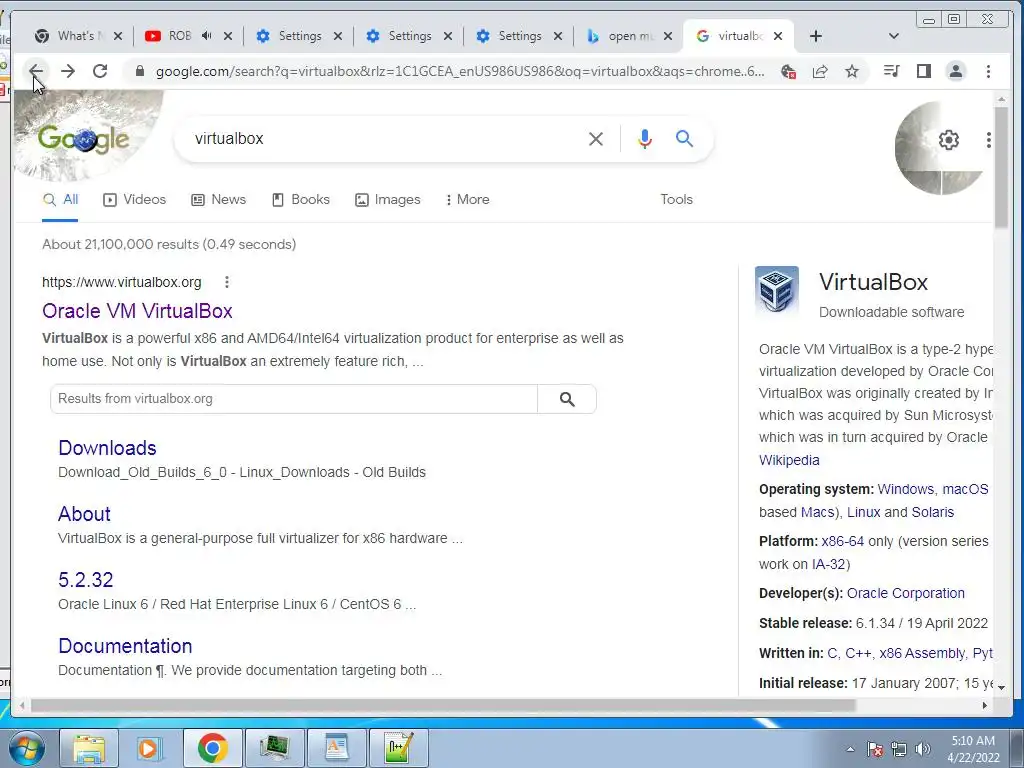The height and width of the screenshot is (768, 1024).
Task: Select the Images search filter
Action: click(387, 200)
